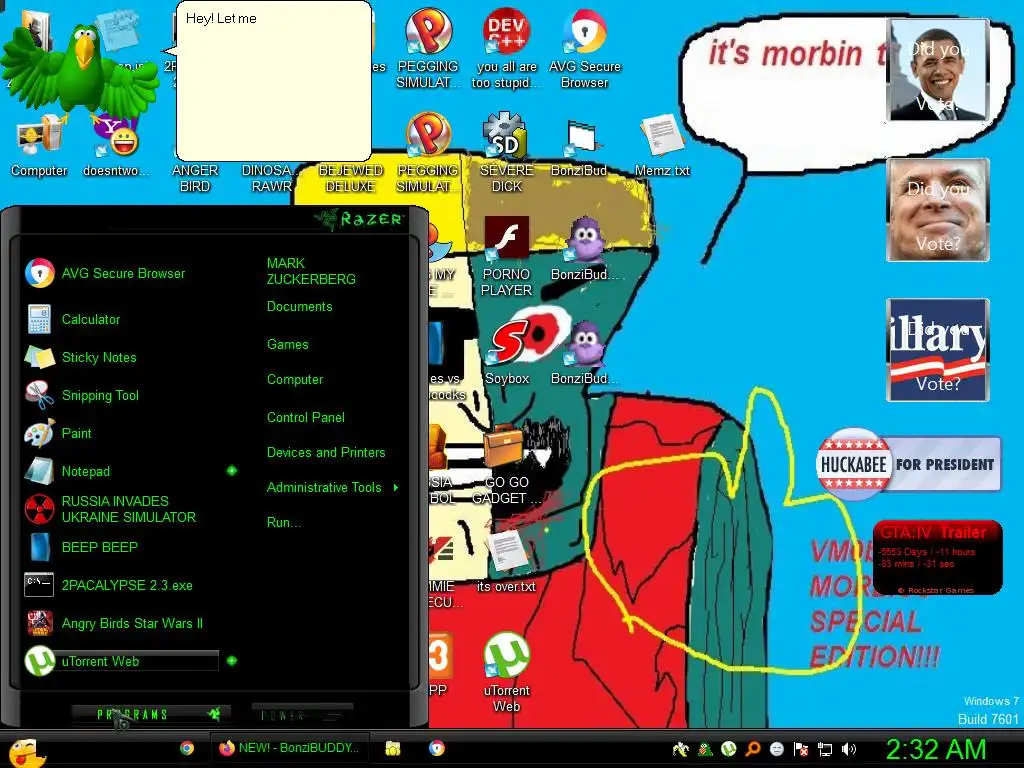Click the GTA:IV Trailer countdown gadget
This screenshot has width=1024, height=768.
coord(937,557)
